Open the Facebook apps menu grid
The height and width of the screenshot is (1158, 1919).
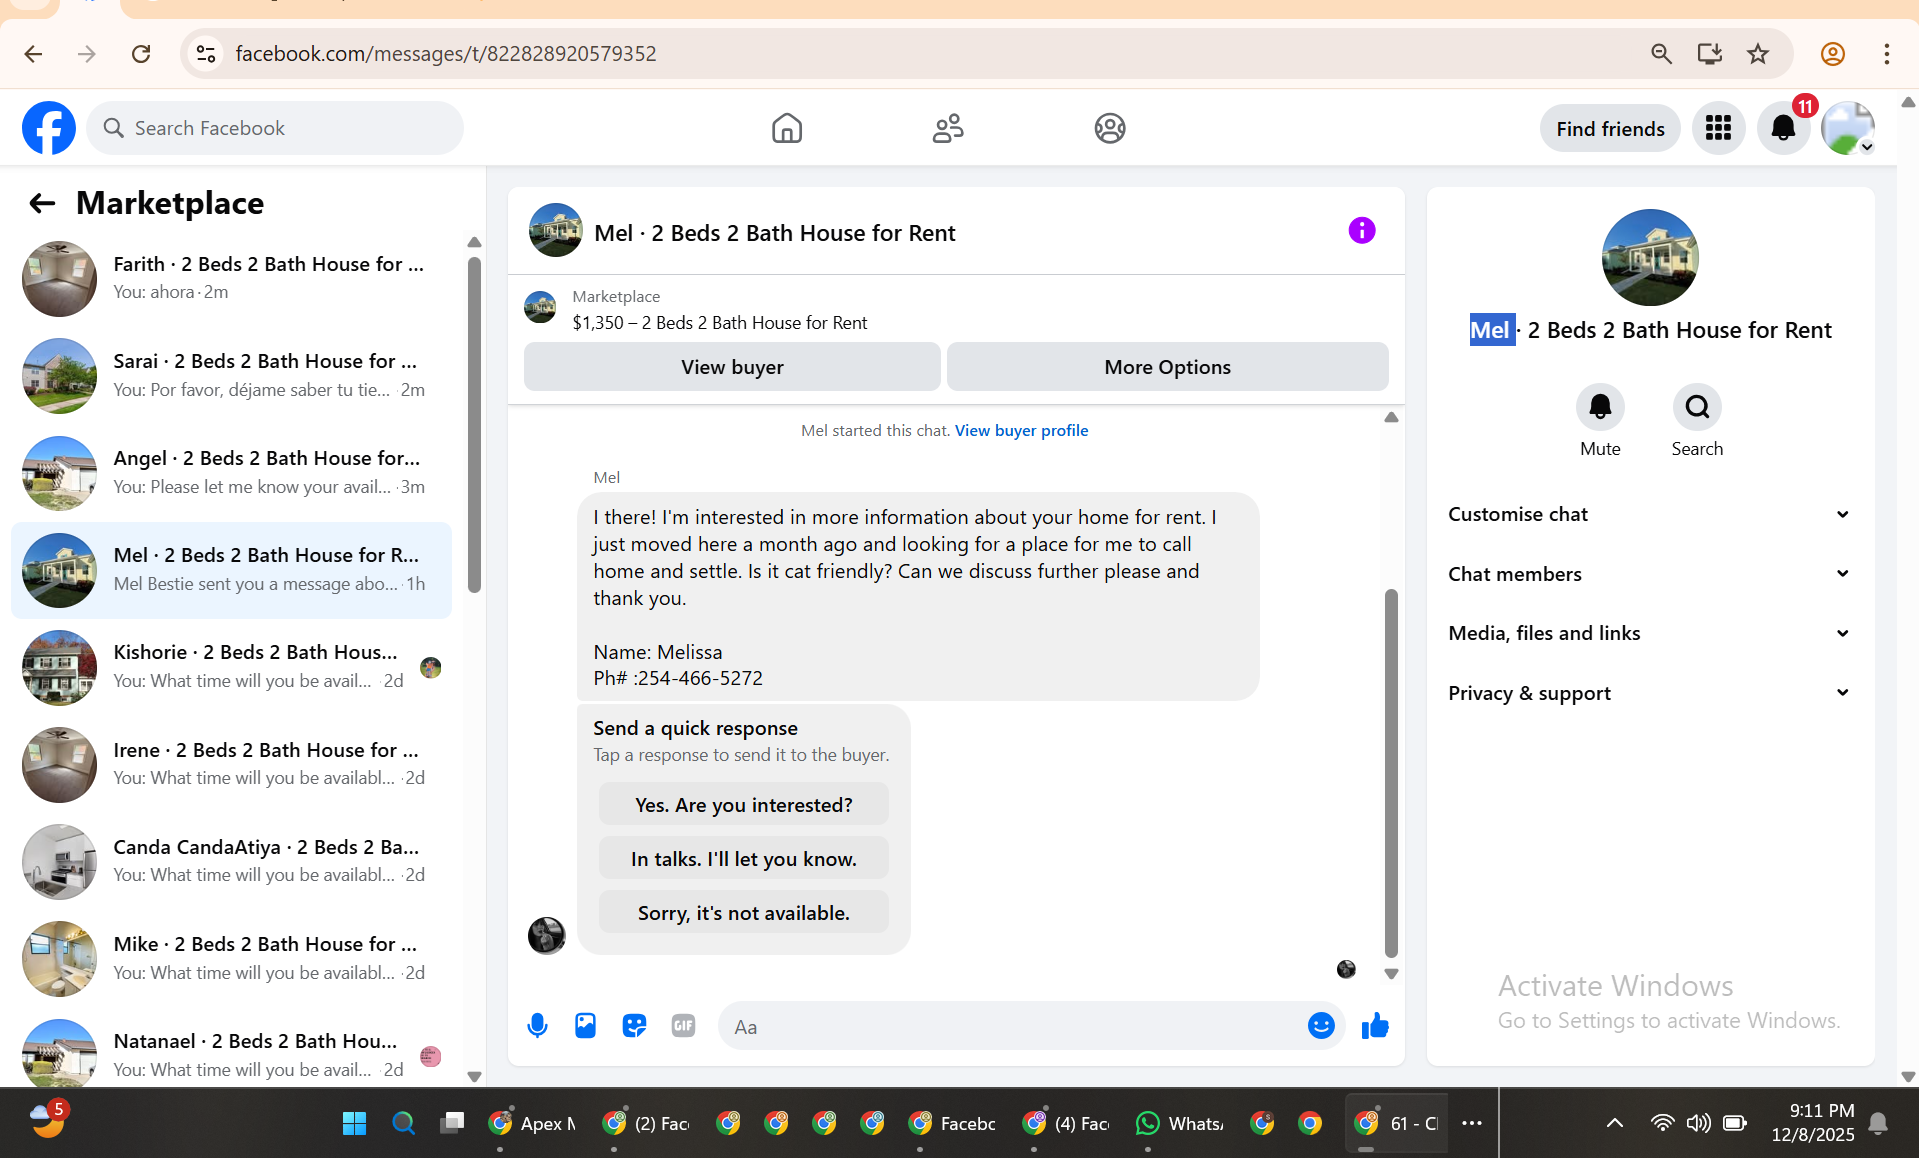pos(1719,128)
